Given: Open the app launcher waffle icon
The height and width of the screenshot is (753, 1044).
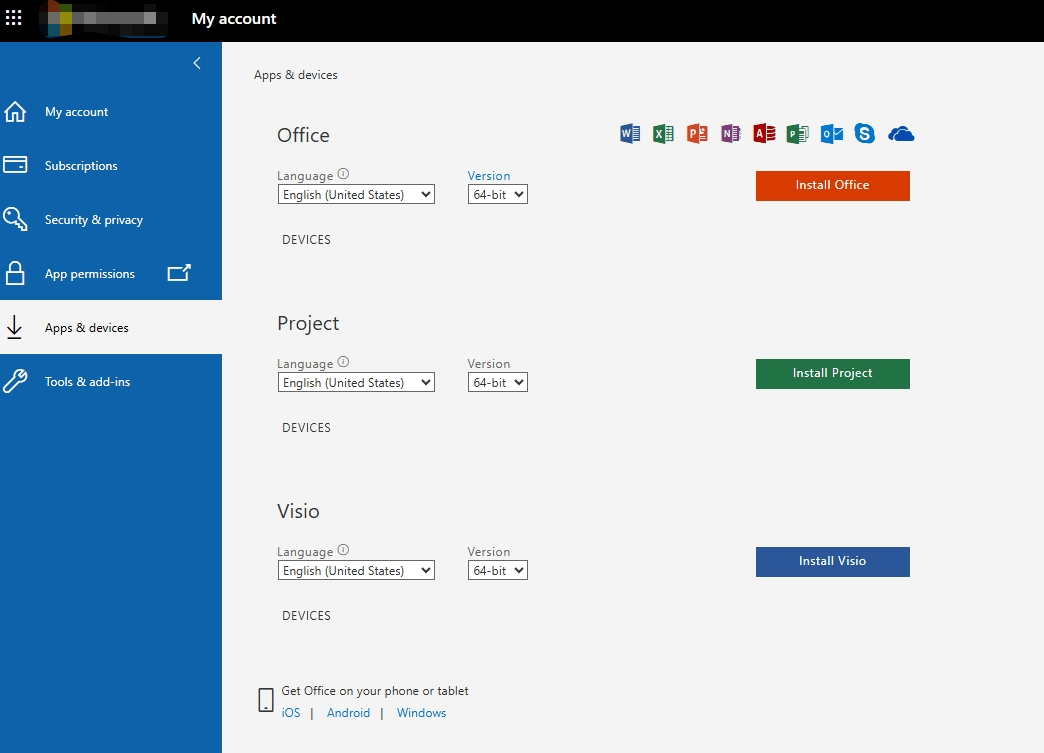Looking at the screenshot, I should (13, 17).
